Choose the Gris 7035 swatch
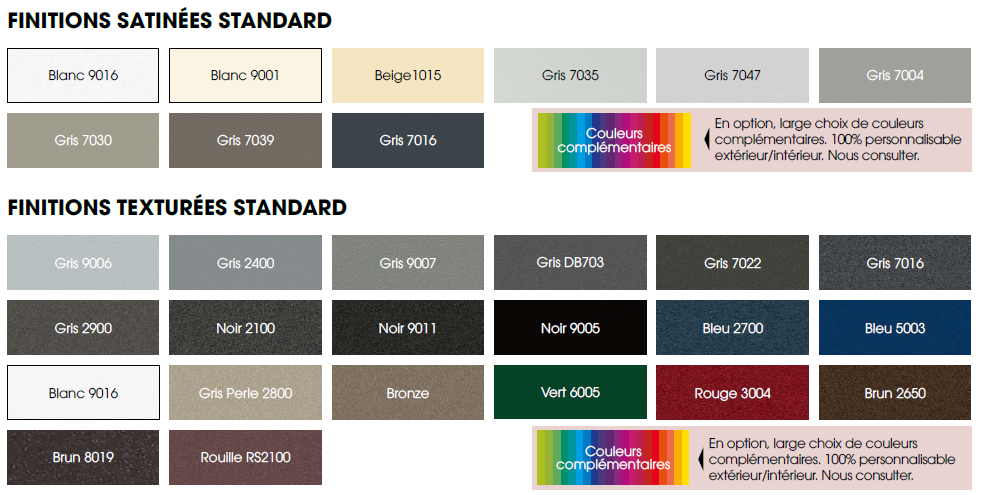 (570, 75)
